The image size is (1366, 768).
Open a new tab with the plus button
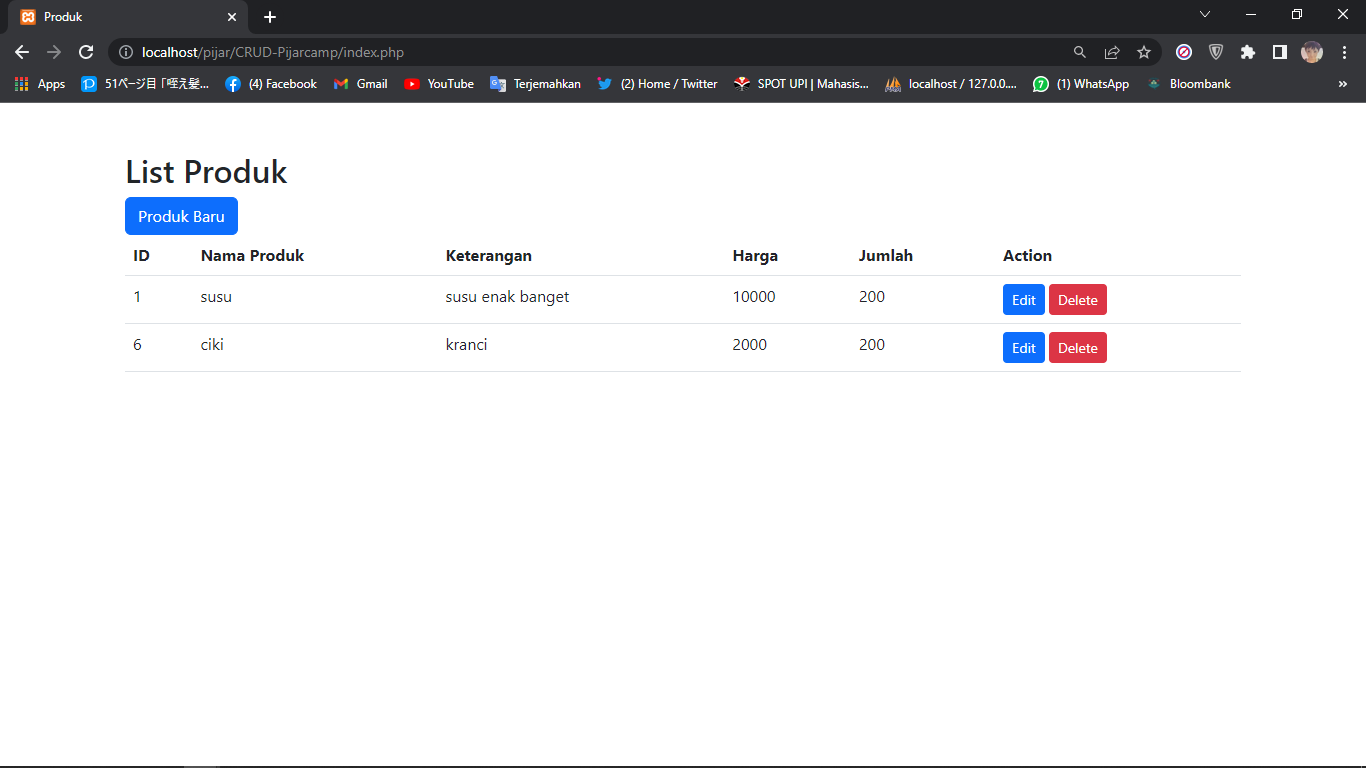(x=269, y=17)
